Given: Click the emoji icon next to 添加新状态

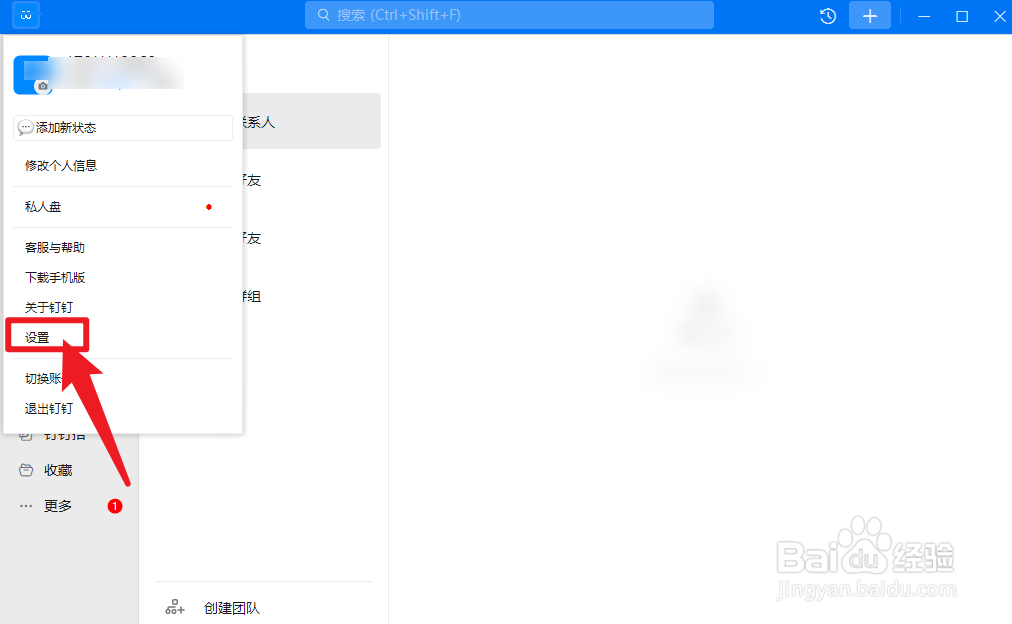Looking at the screenshot, I should tap(25, 128).
